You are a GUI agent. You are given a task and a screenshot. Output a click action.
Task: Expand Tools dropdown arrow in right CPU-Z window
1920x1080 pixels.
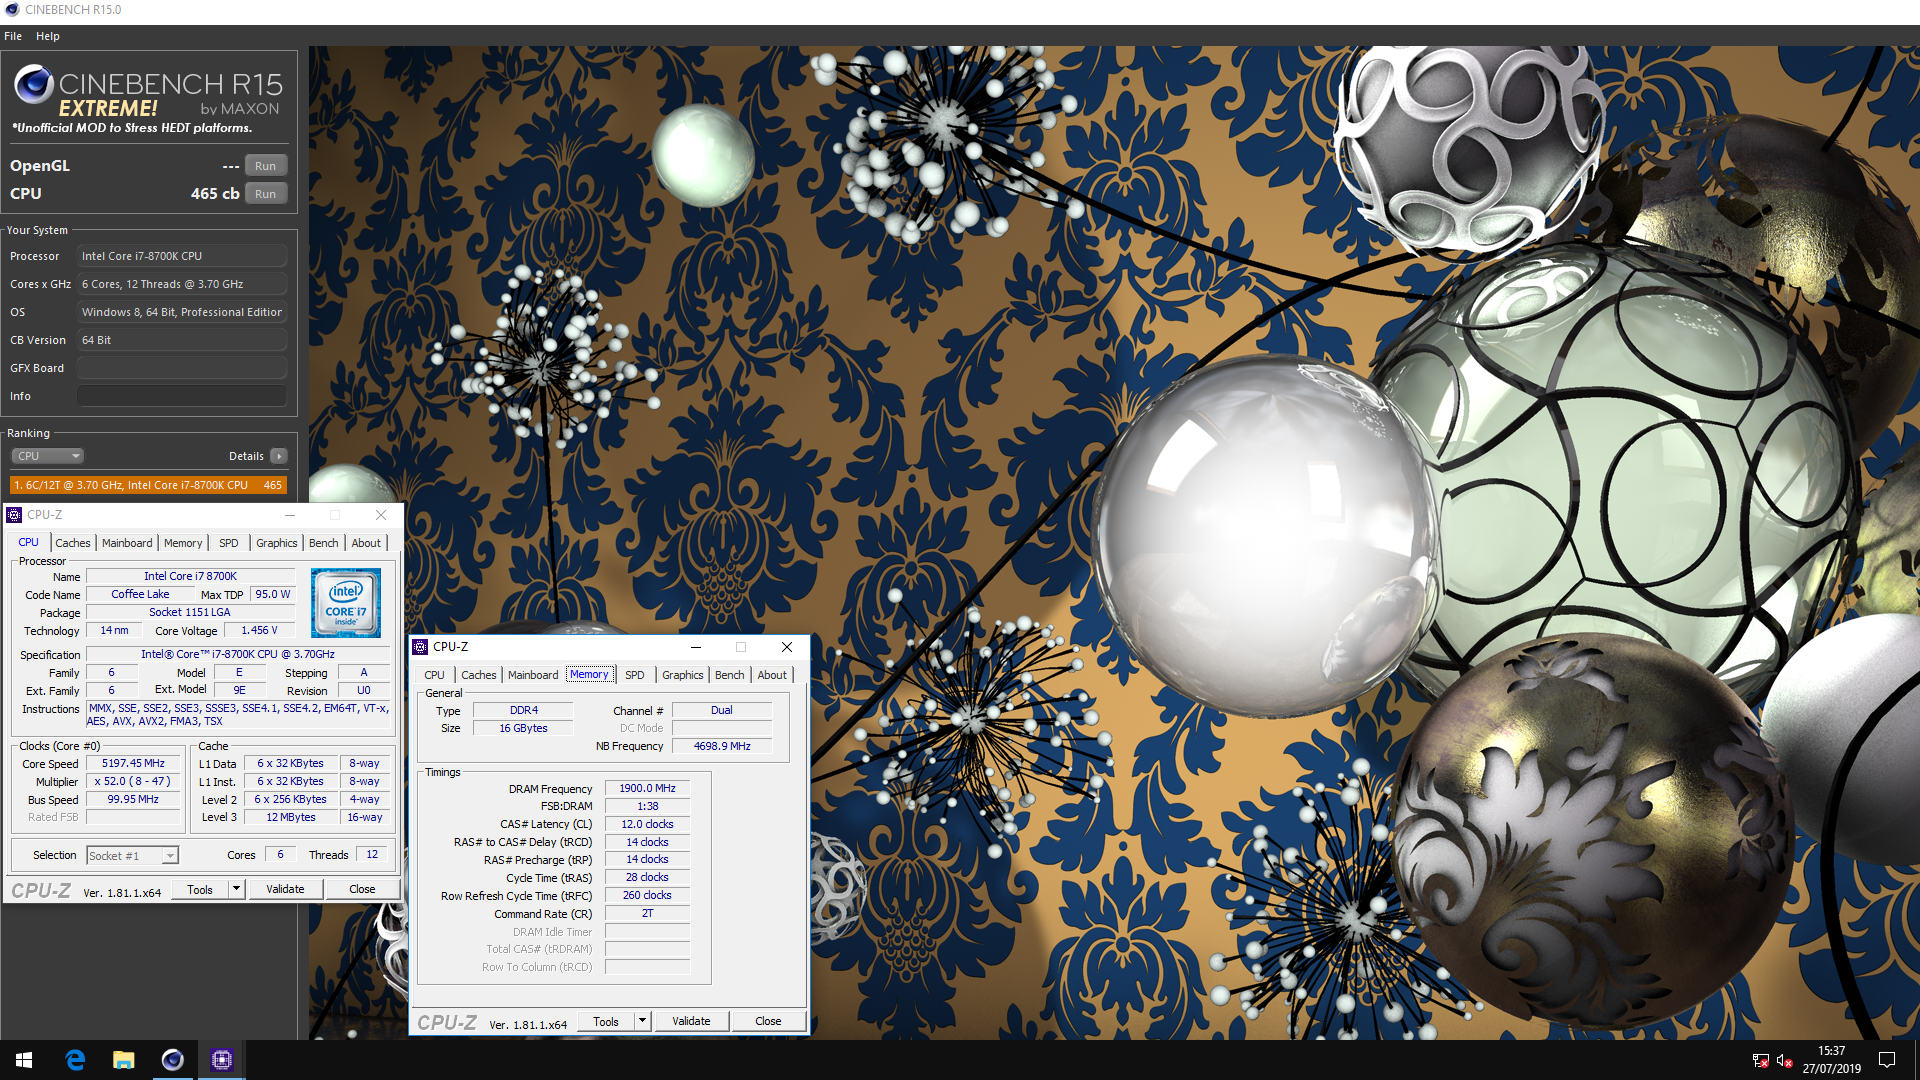point(642,1022)
